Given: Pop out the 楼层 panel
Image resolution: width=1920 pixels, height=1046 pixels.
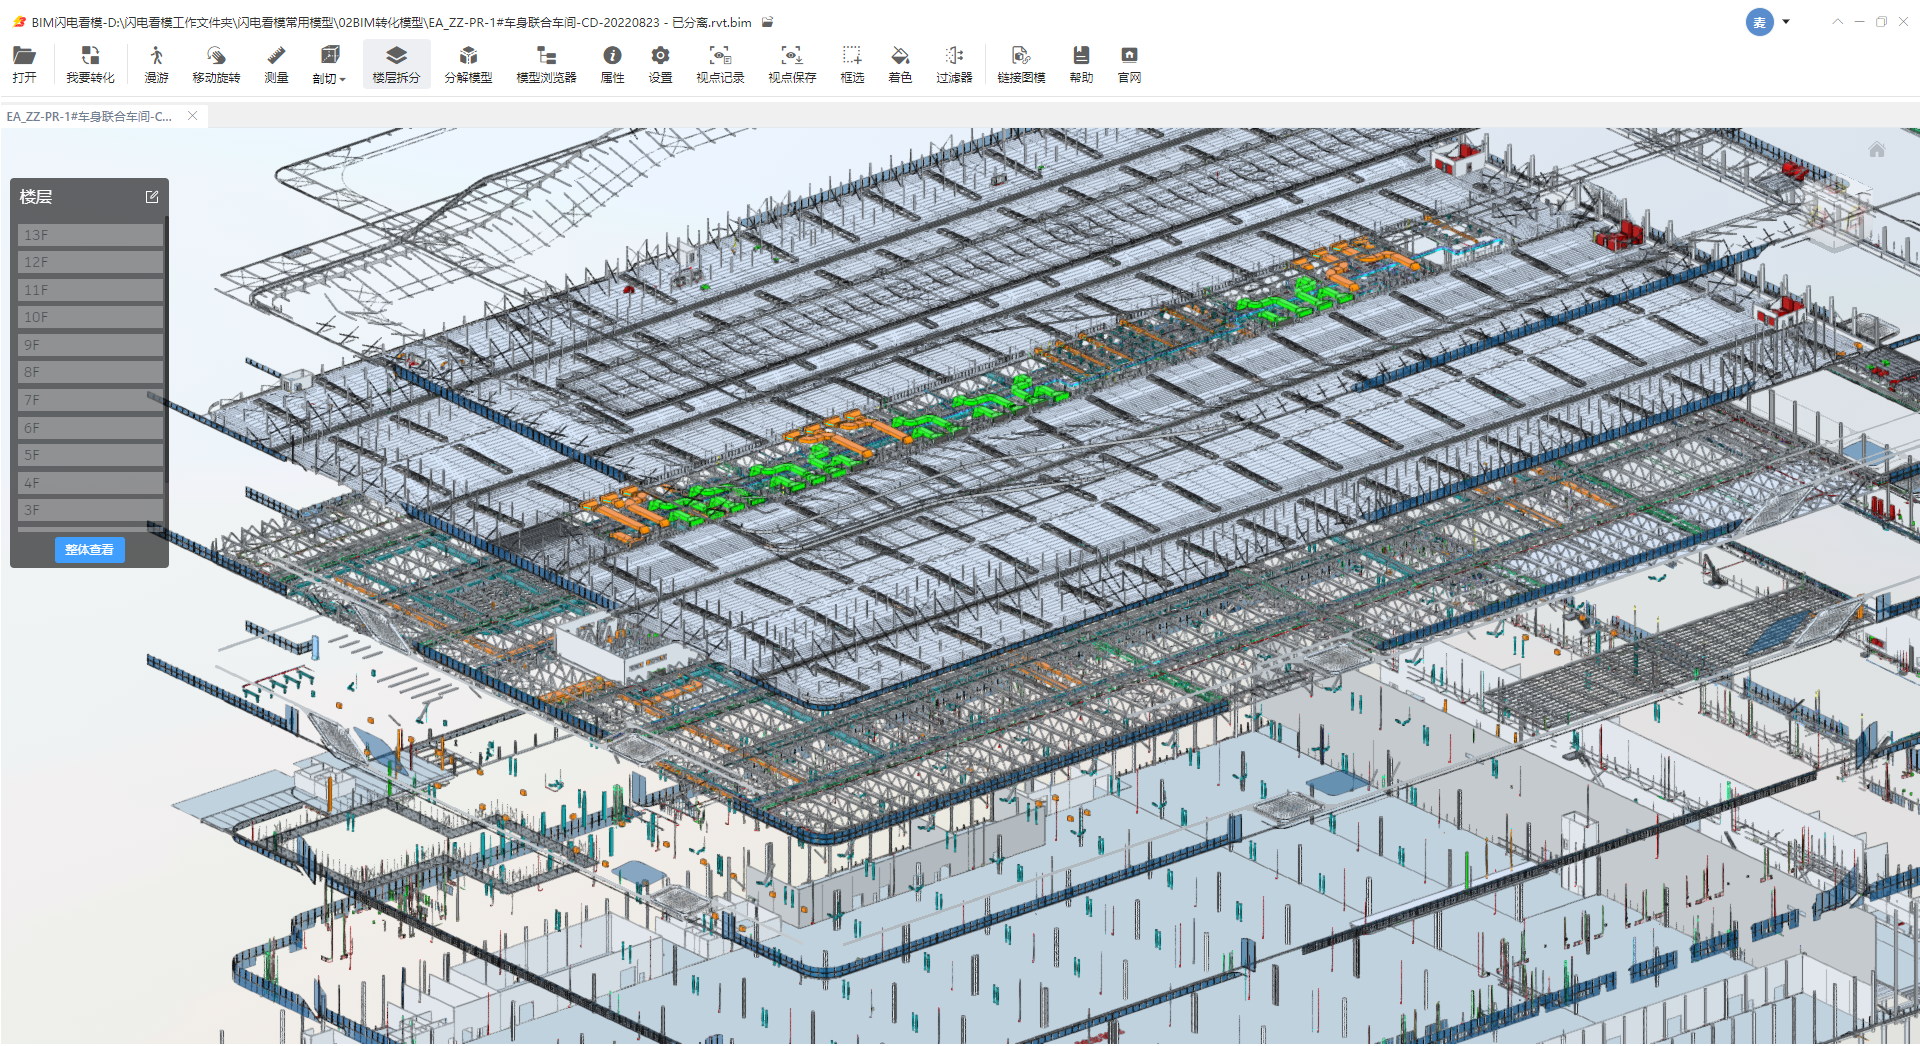Looking at the screenshot, I should click(152, 197).
